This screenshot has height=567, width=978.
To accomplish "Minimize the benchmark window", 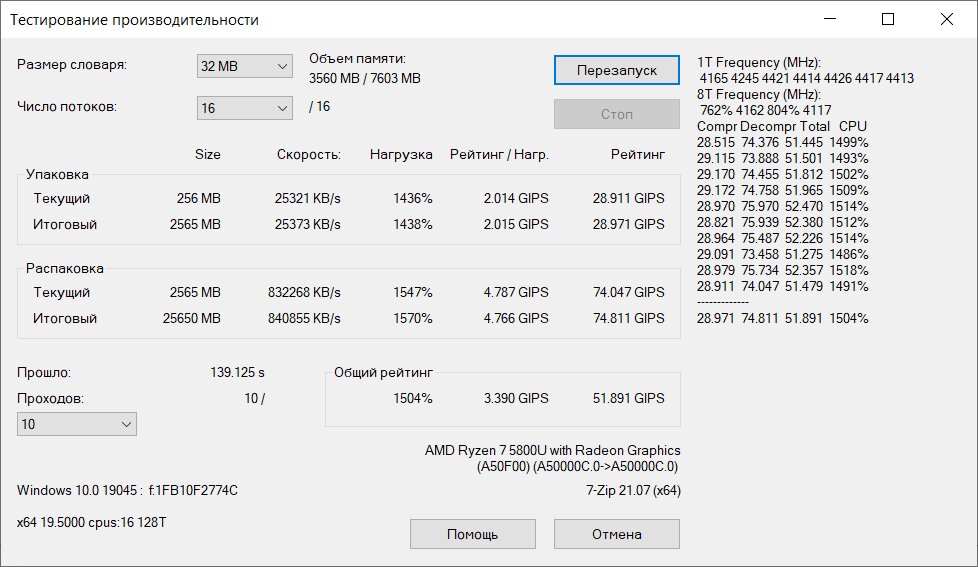I will point(830,19).
